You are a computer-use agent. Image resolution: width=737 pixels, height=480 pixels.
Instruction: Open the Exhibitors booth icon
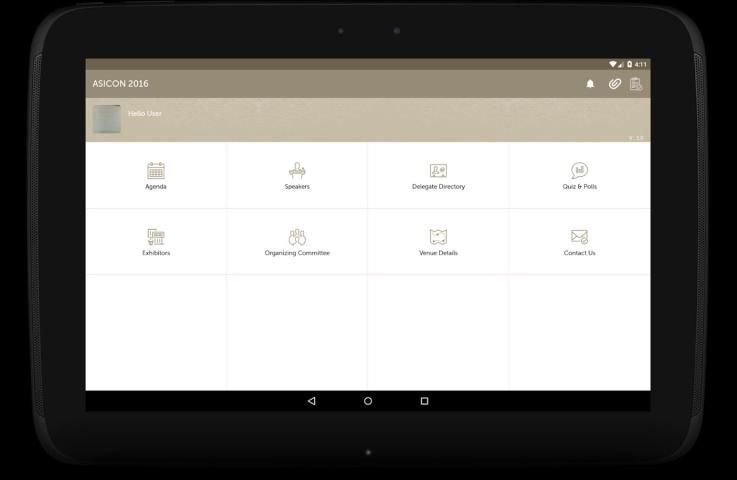coord(156,237)
